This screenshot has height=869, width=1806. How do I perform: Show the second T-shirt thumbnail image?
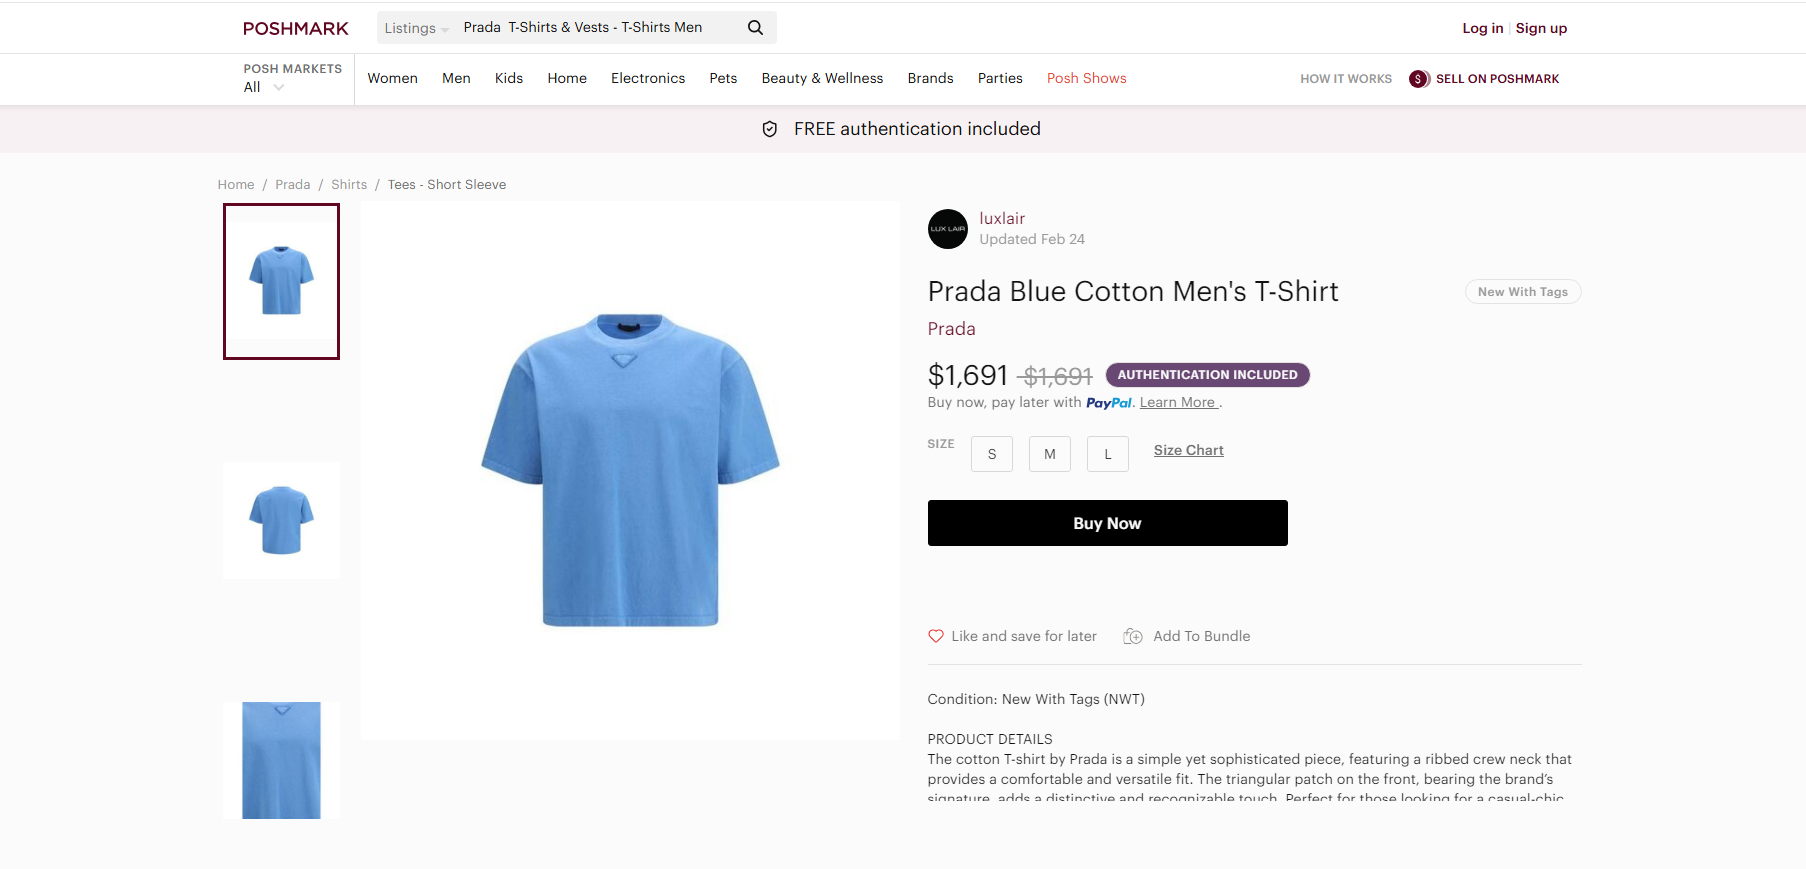point(281,520)
